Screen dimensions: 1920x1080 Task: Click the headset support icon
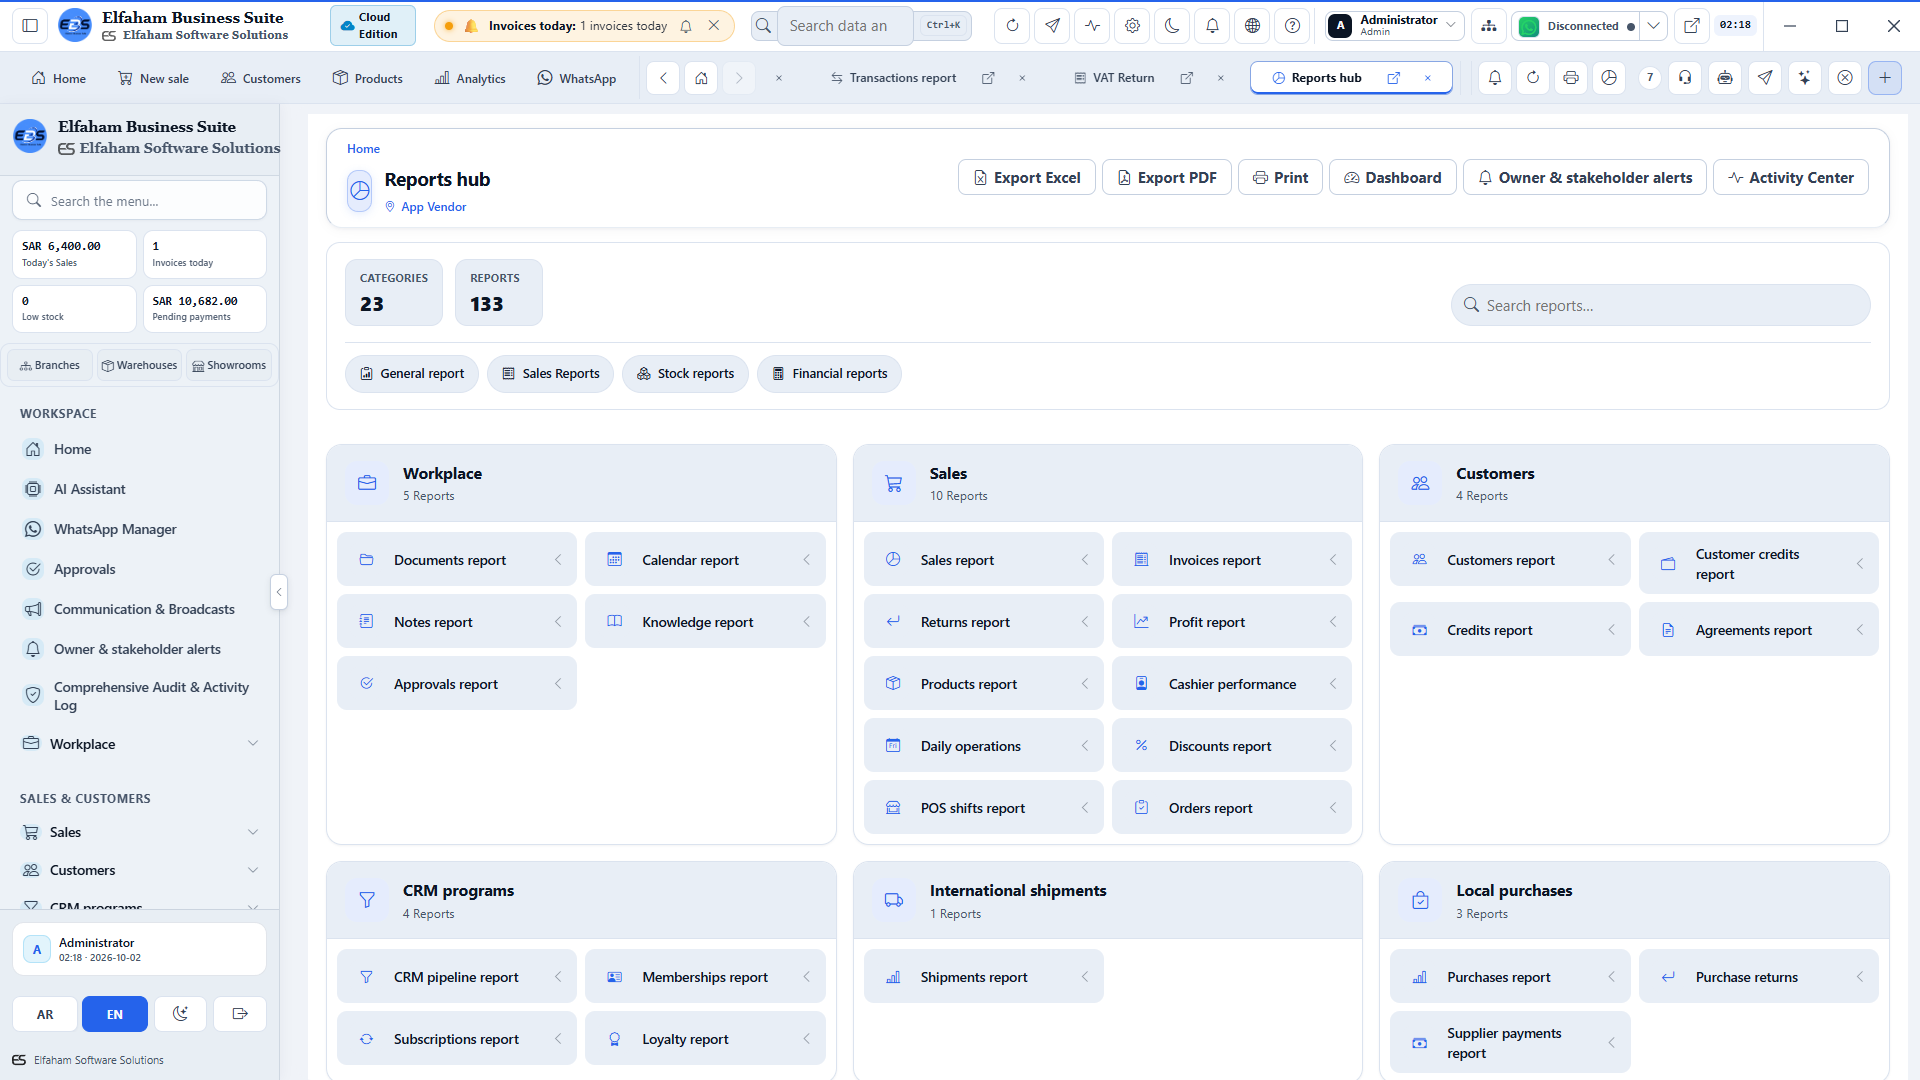pos(1686,78)
